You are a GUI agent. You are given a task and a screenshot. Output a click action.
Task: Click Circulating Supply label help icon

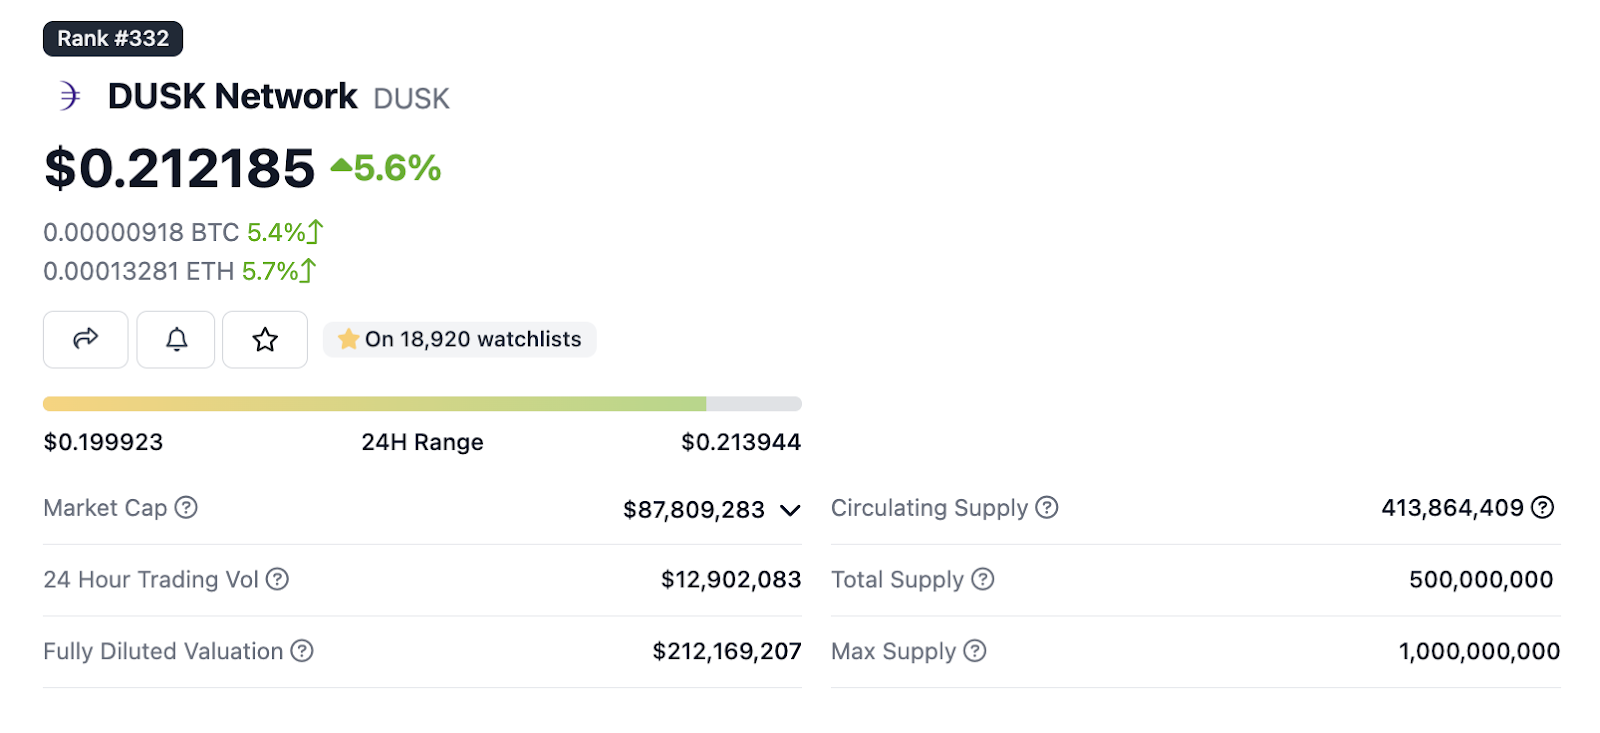[1047, 508]
